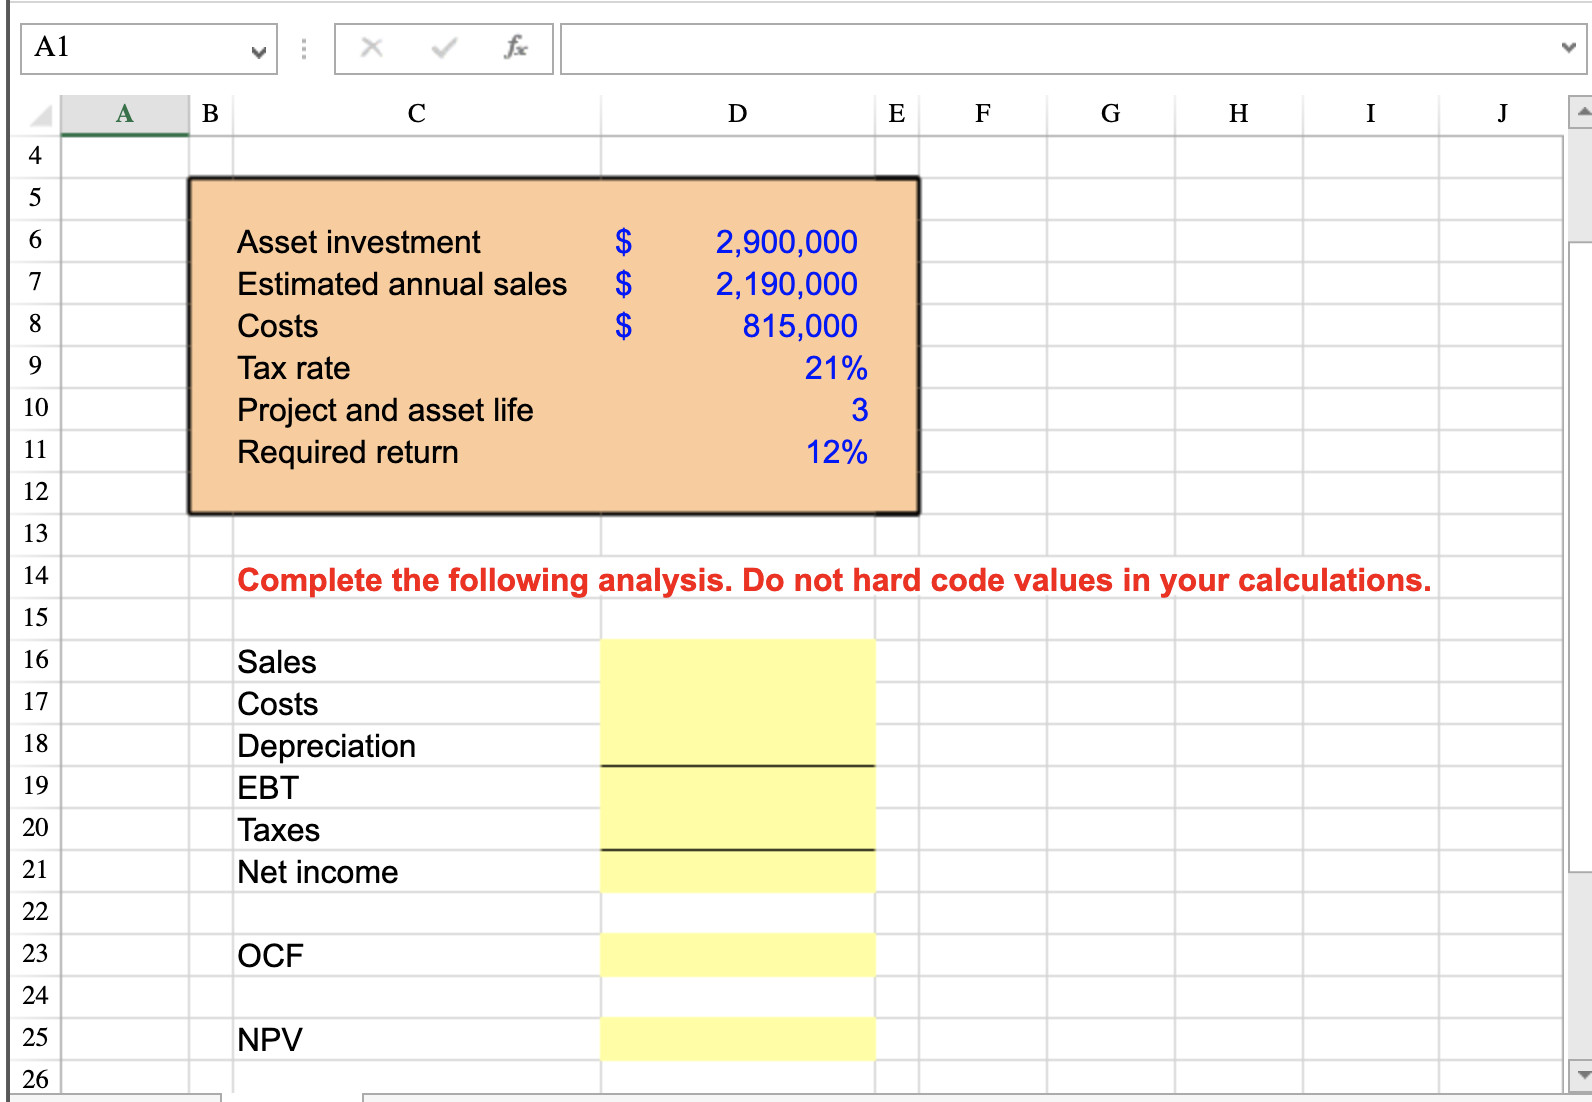Select column C header
1592x1102 pixels.
point(417,114)
